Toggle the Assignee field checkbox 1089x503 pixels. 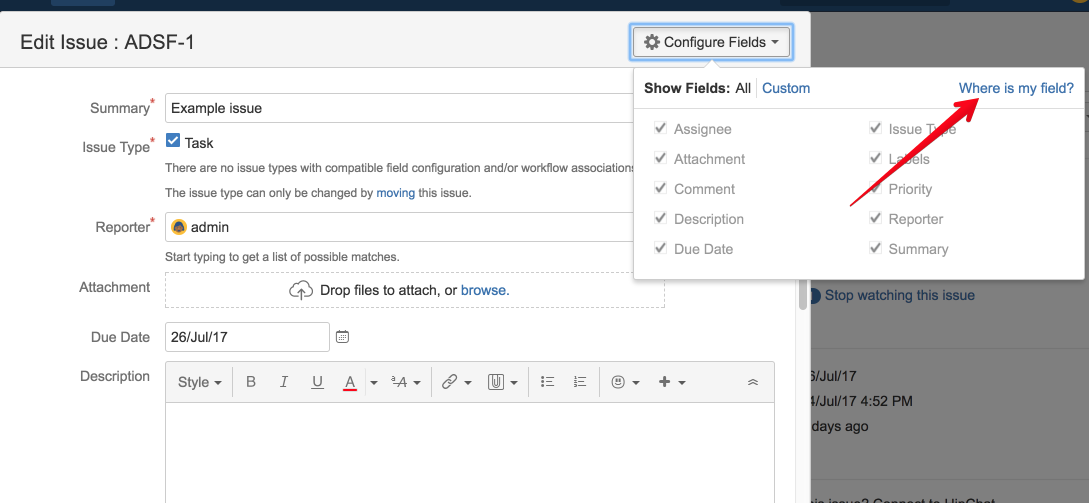[660, 129]
